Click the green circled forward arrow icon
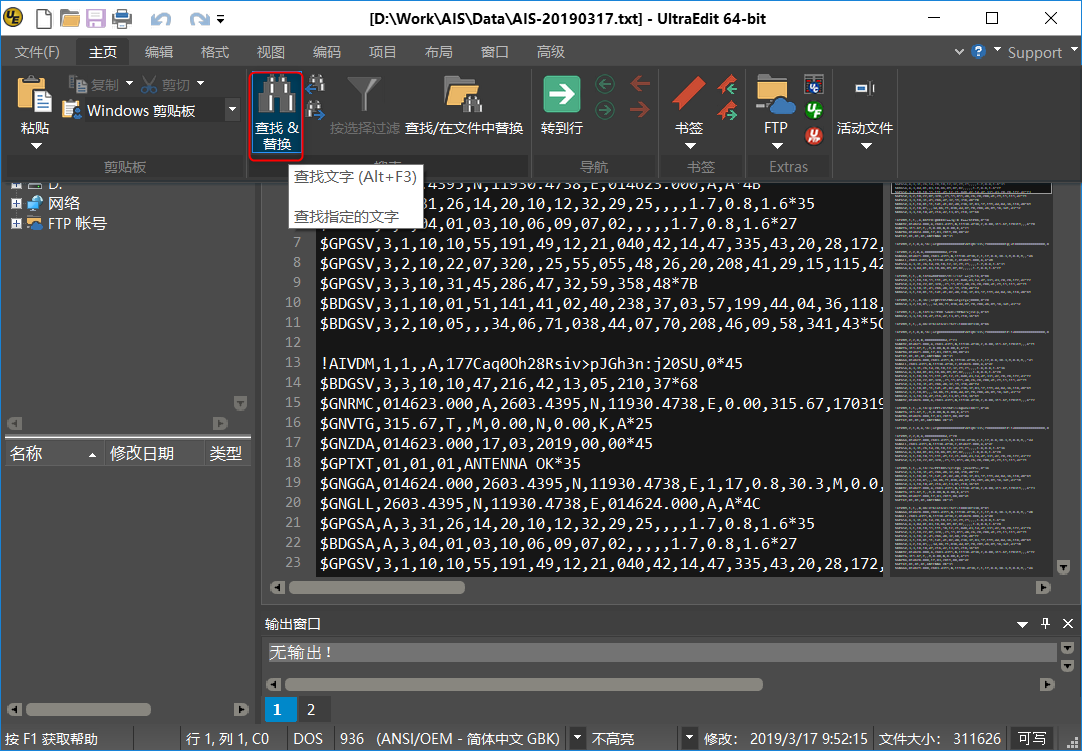The height and width of the screenshot is (751, 1082). pyautogui.click(x=605, y=109)
